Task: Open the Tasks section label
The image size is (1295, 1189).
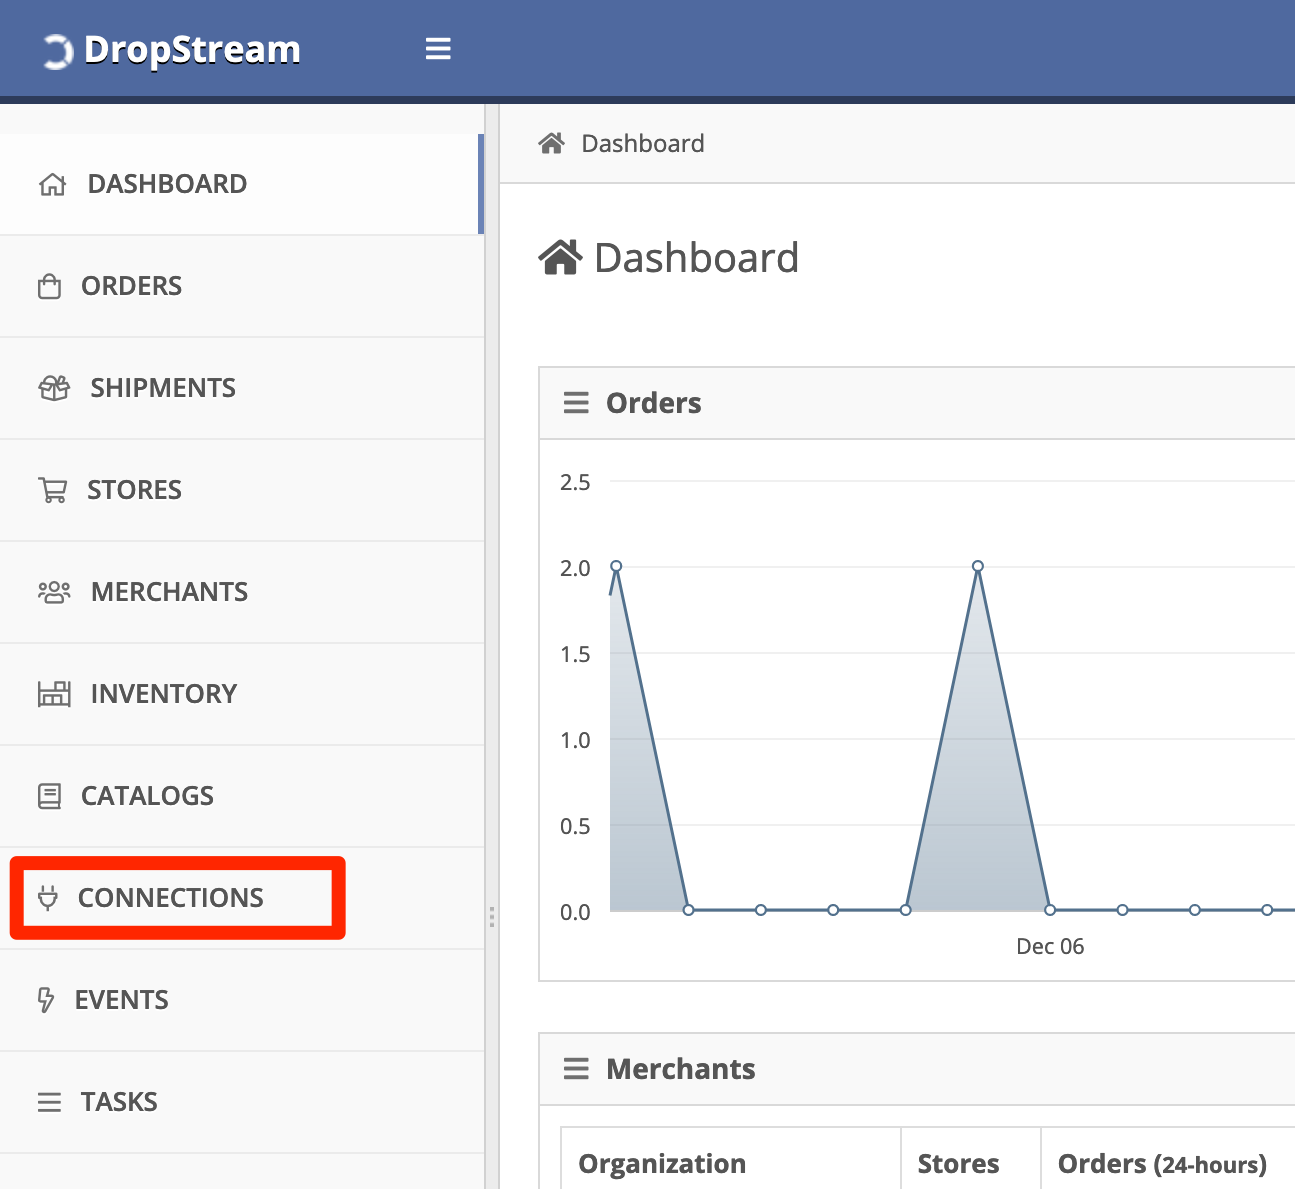Action: point(119,1102)
